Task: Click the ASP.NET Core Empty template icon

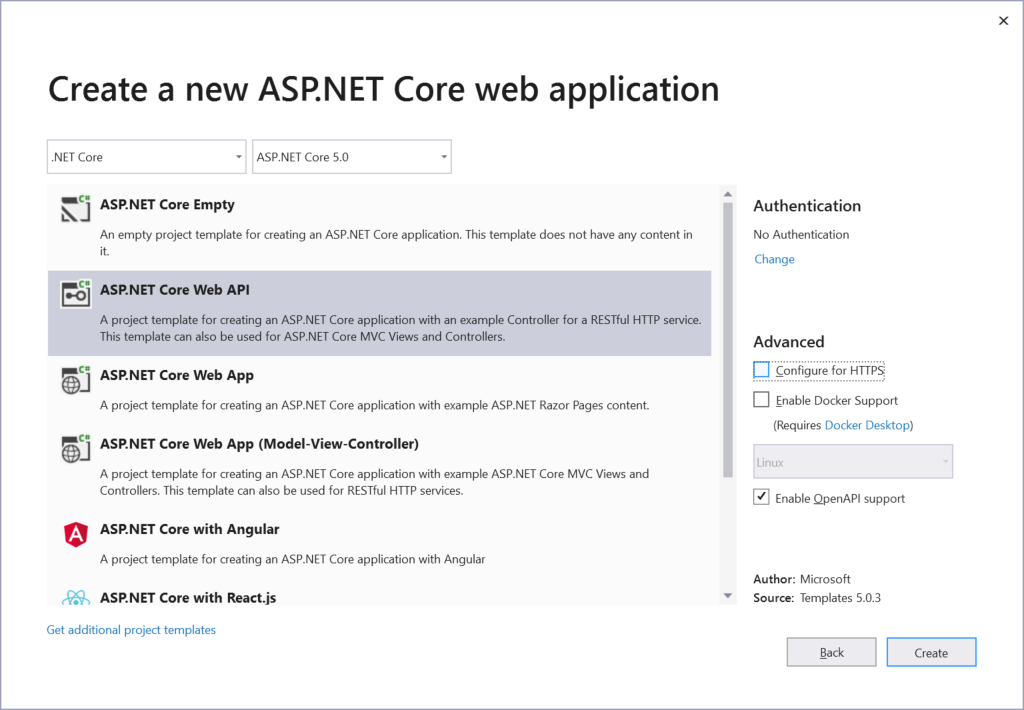Action: [x=76, y=208]
